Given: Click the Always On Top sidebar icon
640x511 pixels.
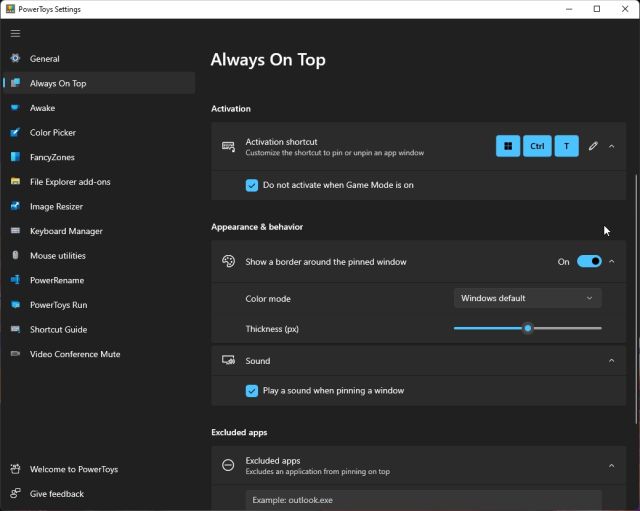Looking at the screenshot, I should pyautogui.click(x=15, y=83).
